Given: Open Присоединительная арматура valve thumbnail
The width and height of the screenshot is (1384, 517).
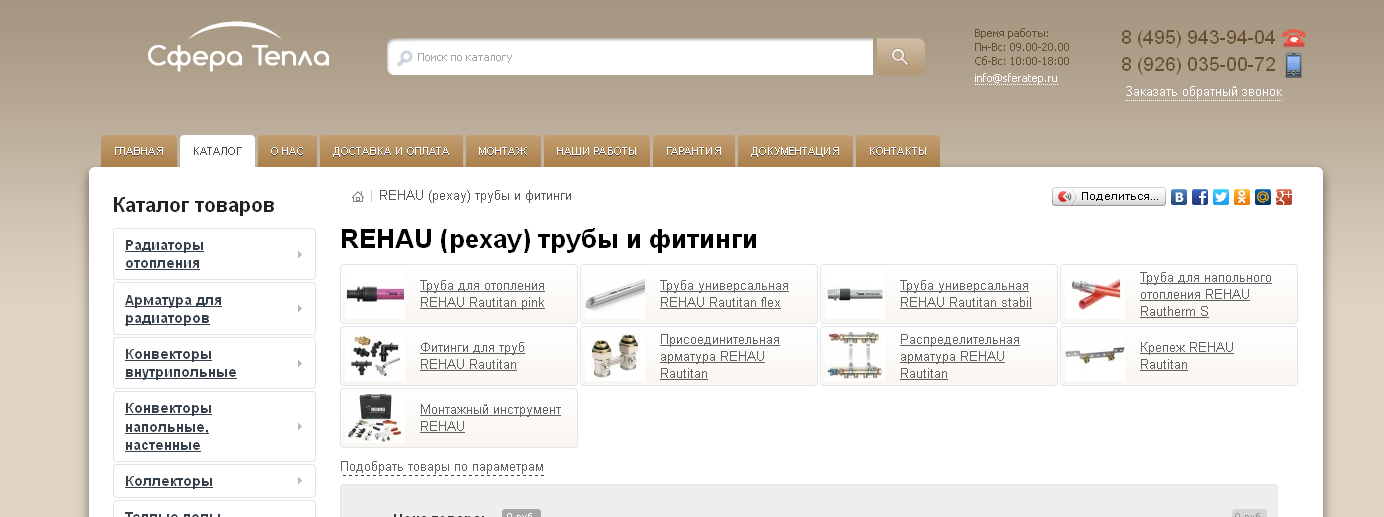Looking at the screenshot, I should tap(615, 356).
